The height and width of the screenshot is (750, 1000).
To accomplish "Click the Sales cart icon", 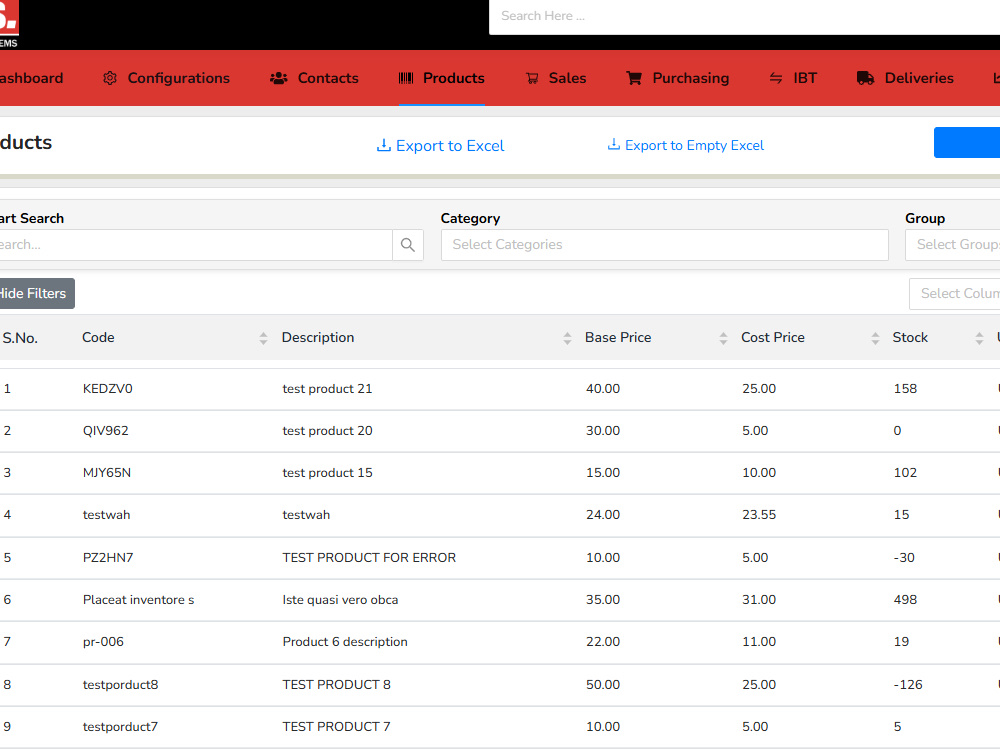I will (532, 78).
